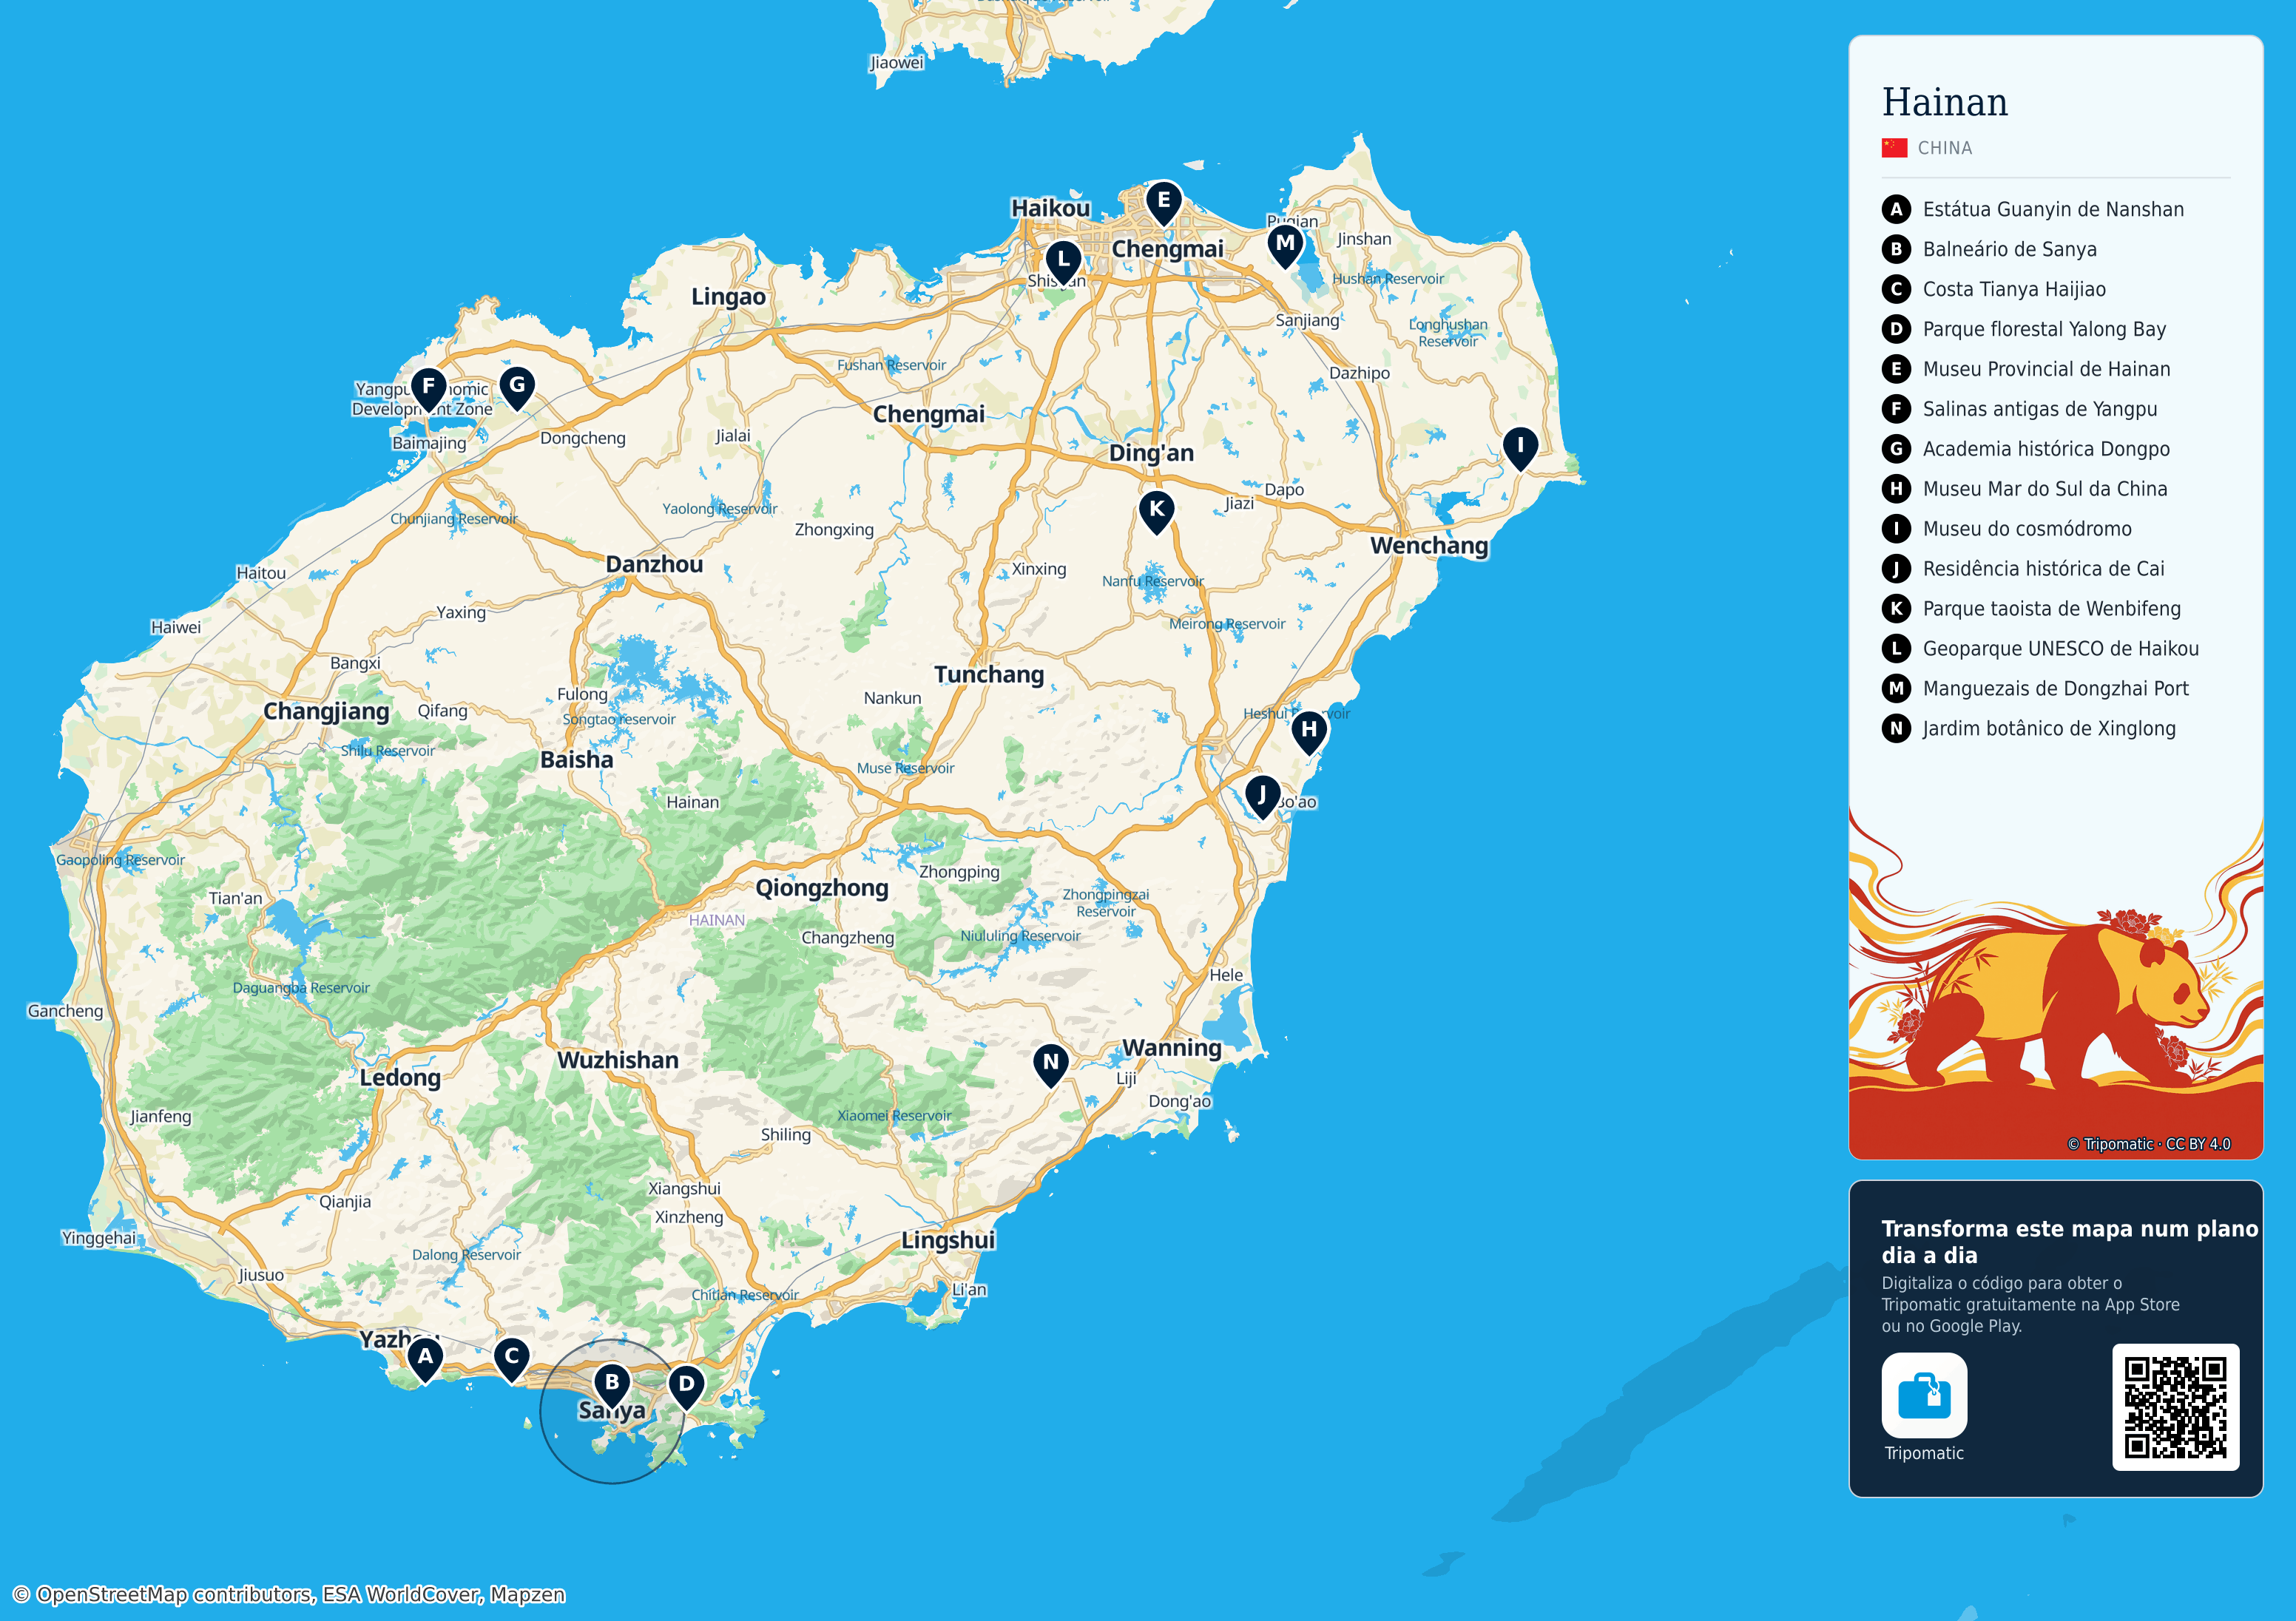Click the 'Jiaowei' mainland label
This screenshot has width=2296, height=1621.
click(x=897, y=62)
